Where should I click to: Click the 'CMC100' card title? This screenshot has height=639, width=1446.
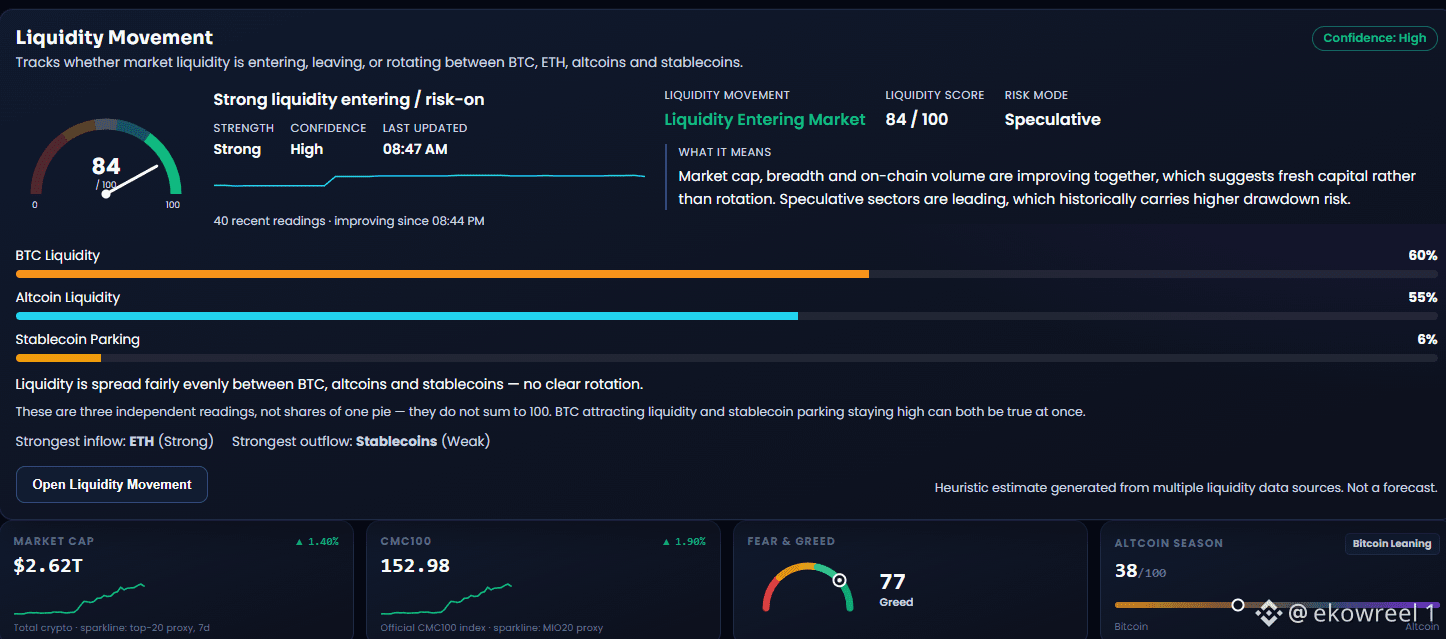coord(406,541)
